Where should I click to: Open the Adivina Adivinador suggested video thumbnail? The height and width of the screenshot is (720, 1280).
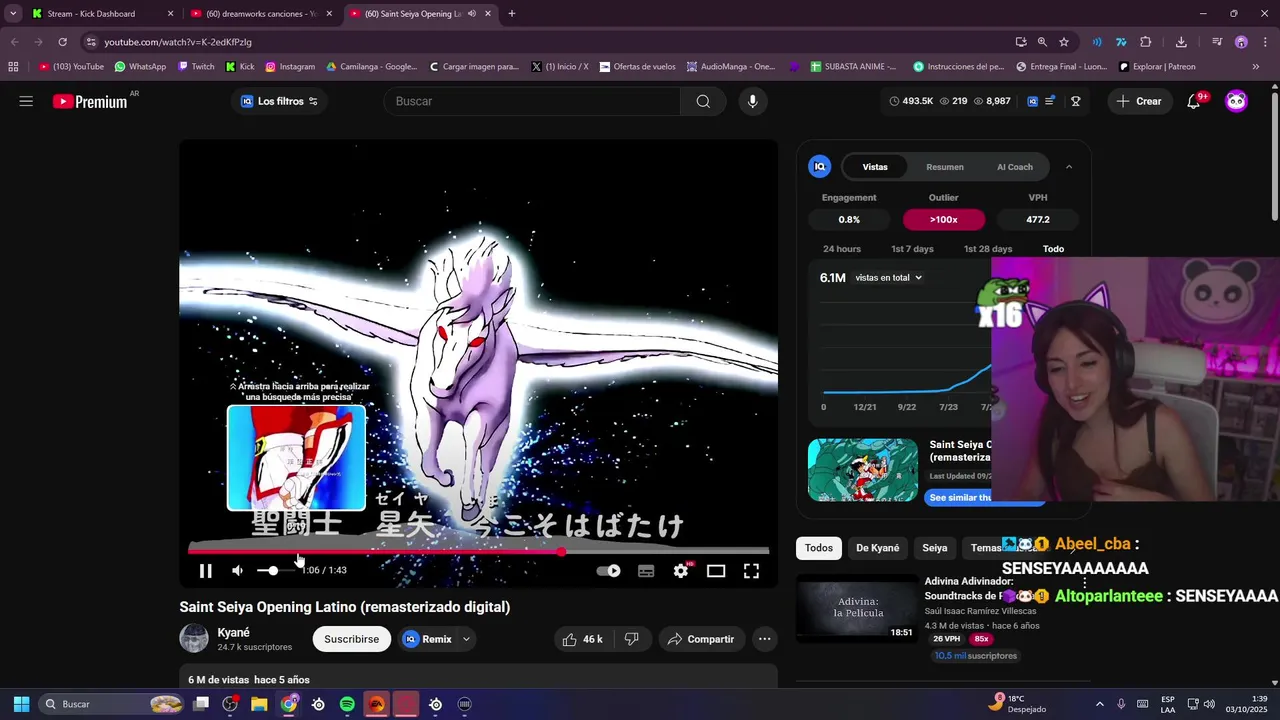(857, 609)
